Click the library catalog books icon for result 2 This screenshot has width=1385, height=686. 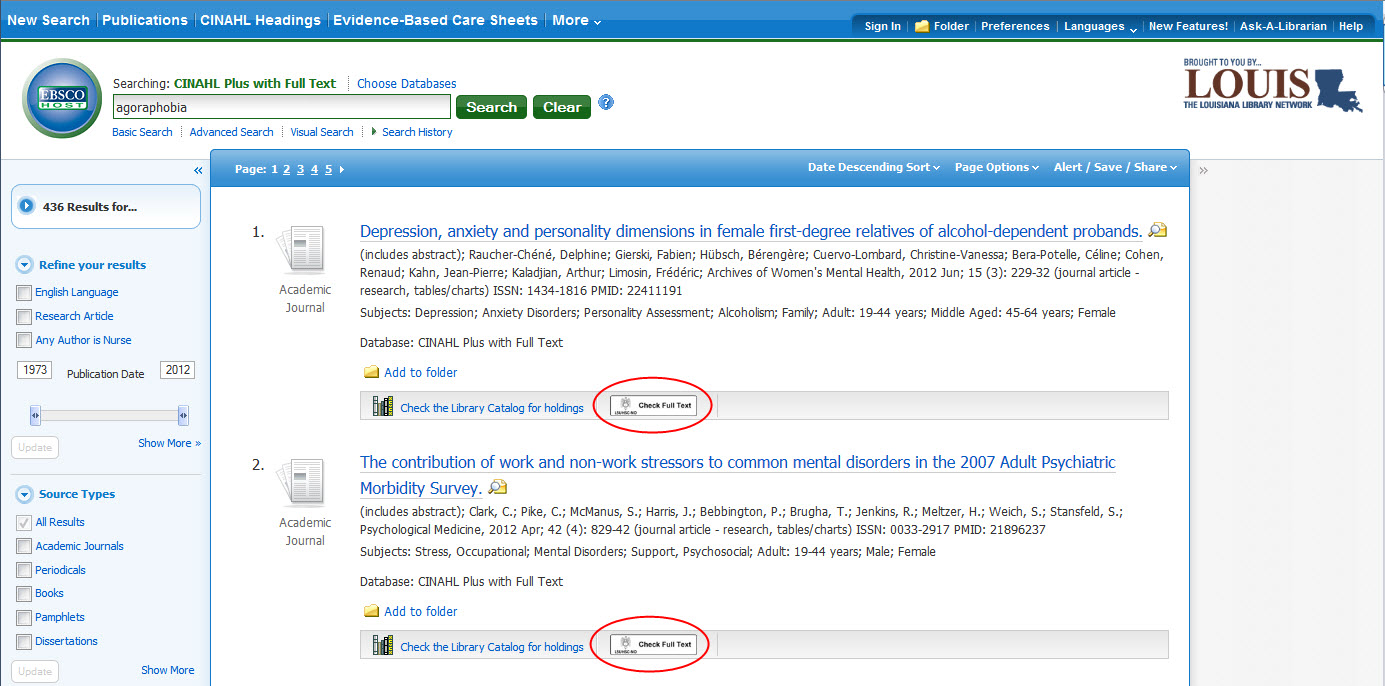382,645
